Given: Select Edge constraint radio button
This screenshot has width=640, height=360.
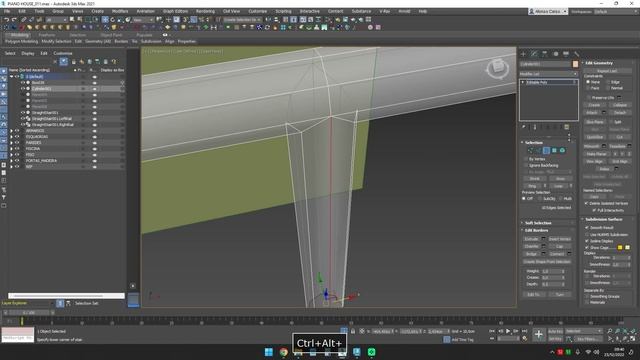Looking at the screenshot, I should [608, 82].
